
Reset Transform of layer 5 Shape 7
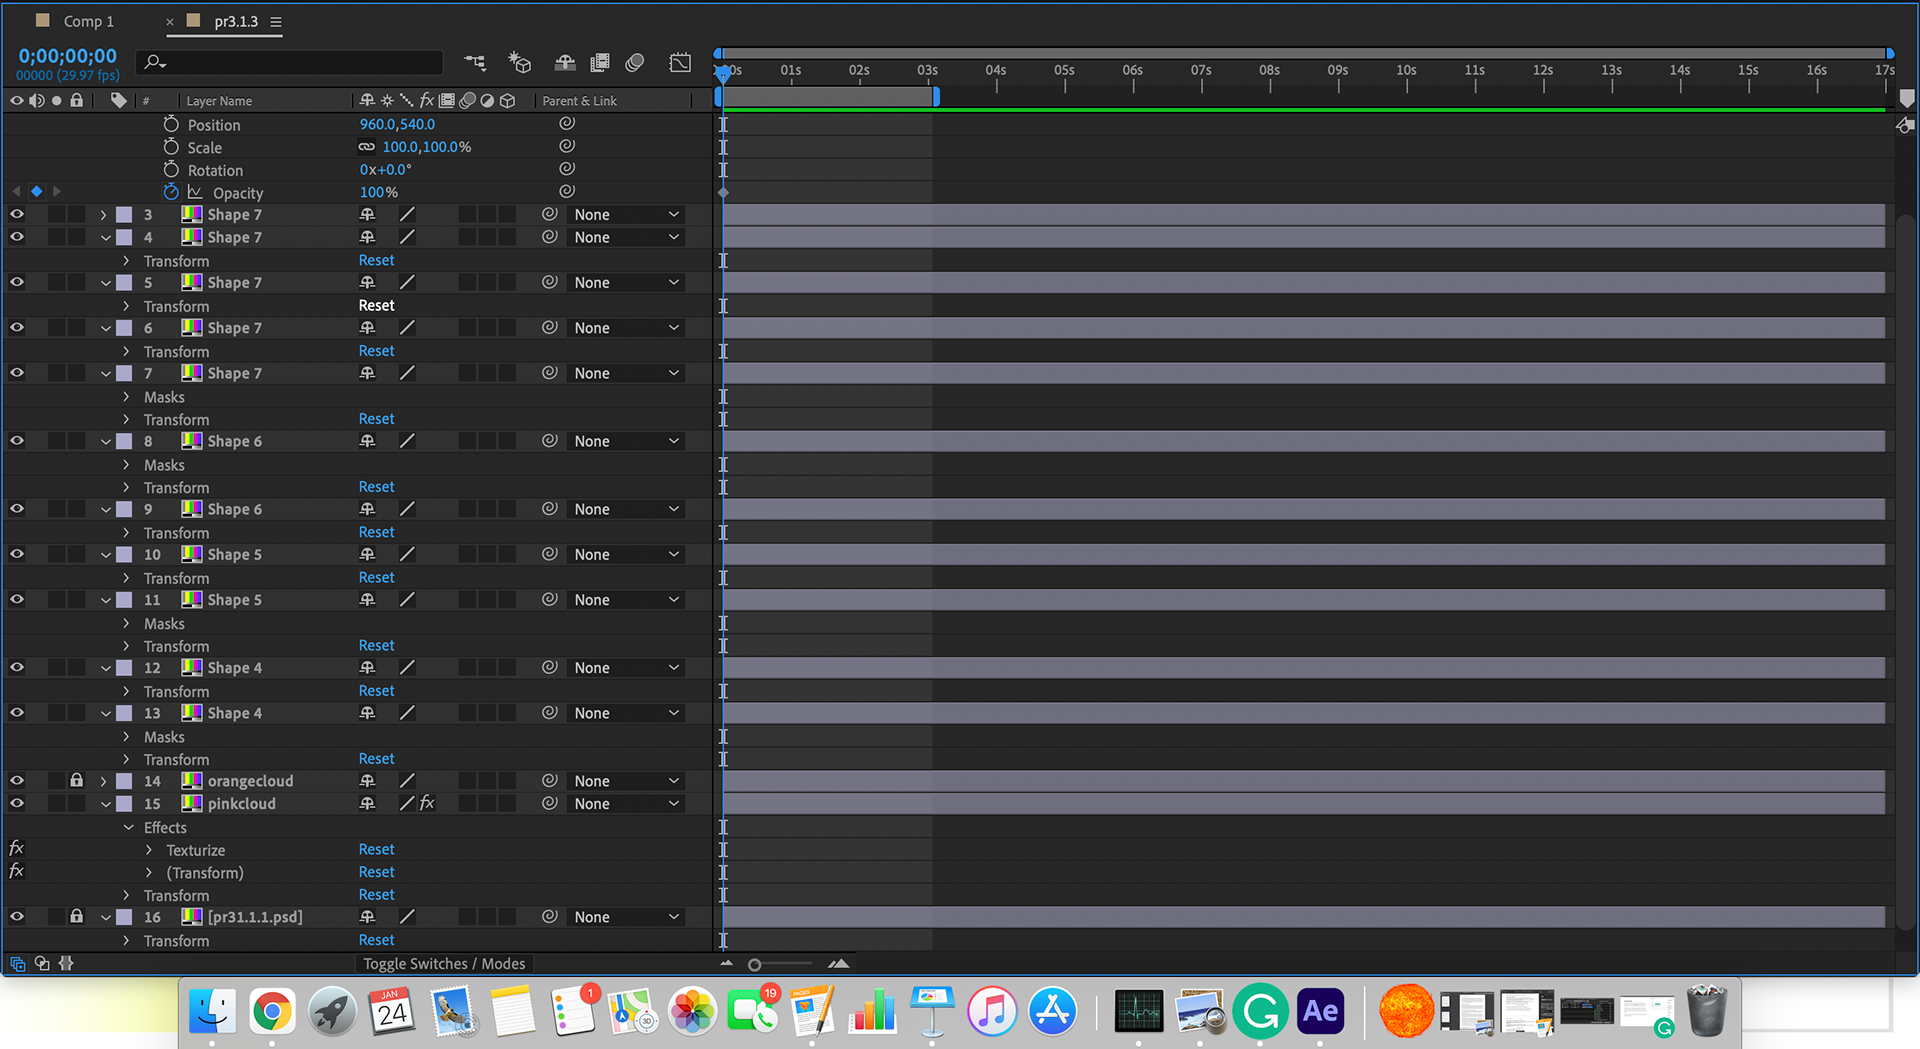377,305
